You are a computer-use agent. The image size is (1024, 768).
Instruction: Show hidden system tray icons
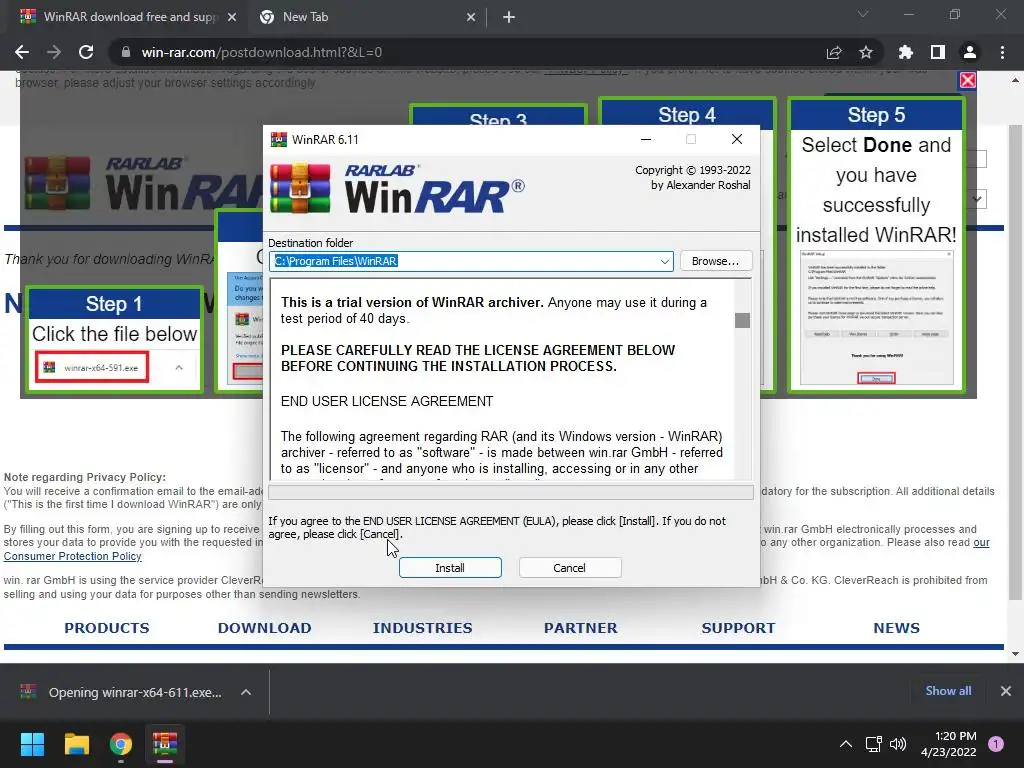point(846,744)
